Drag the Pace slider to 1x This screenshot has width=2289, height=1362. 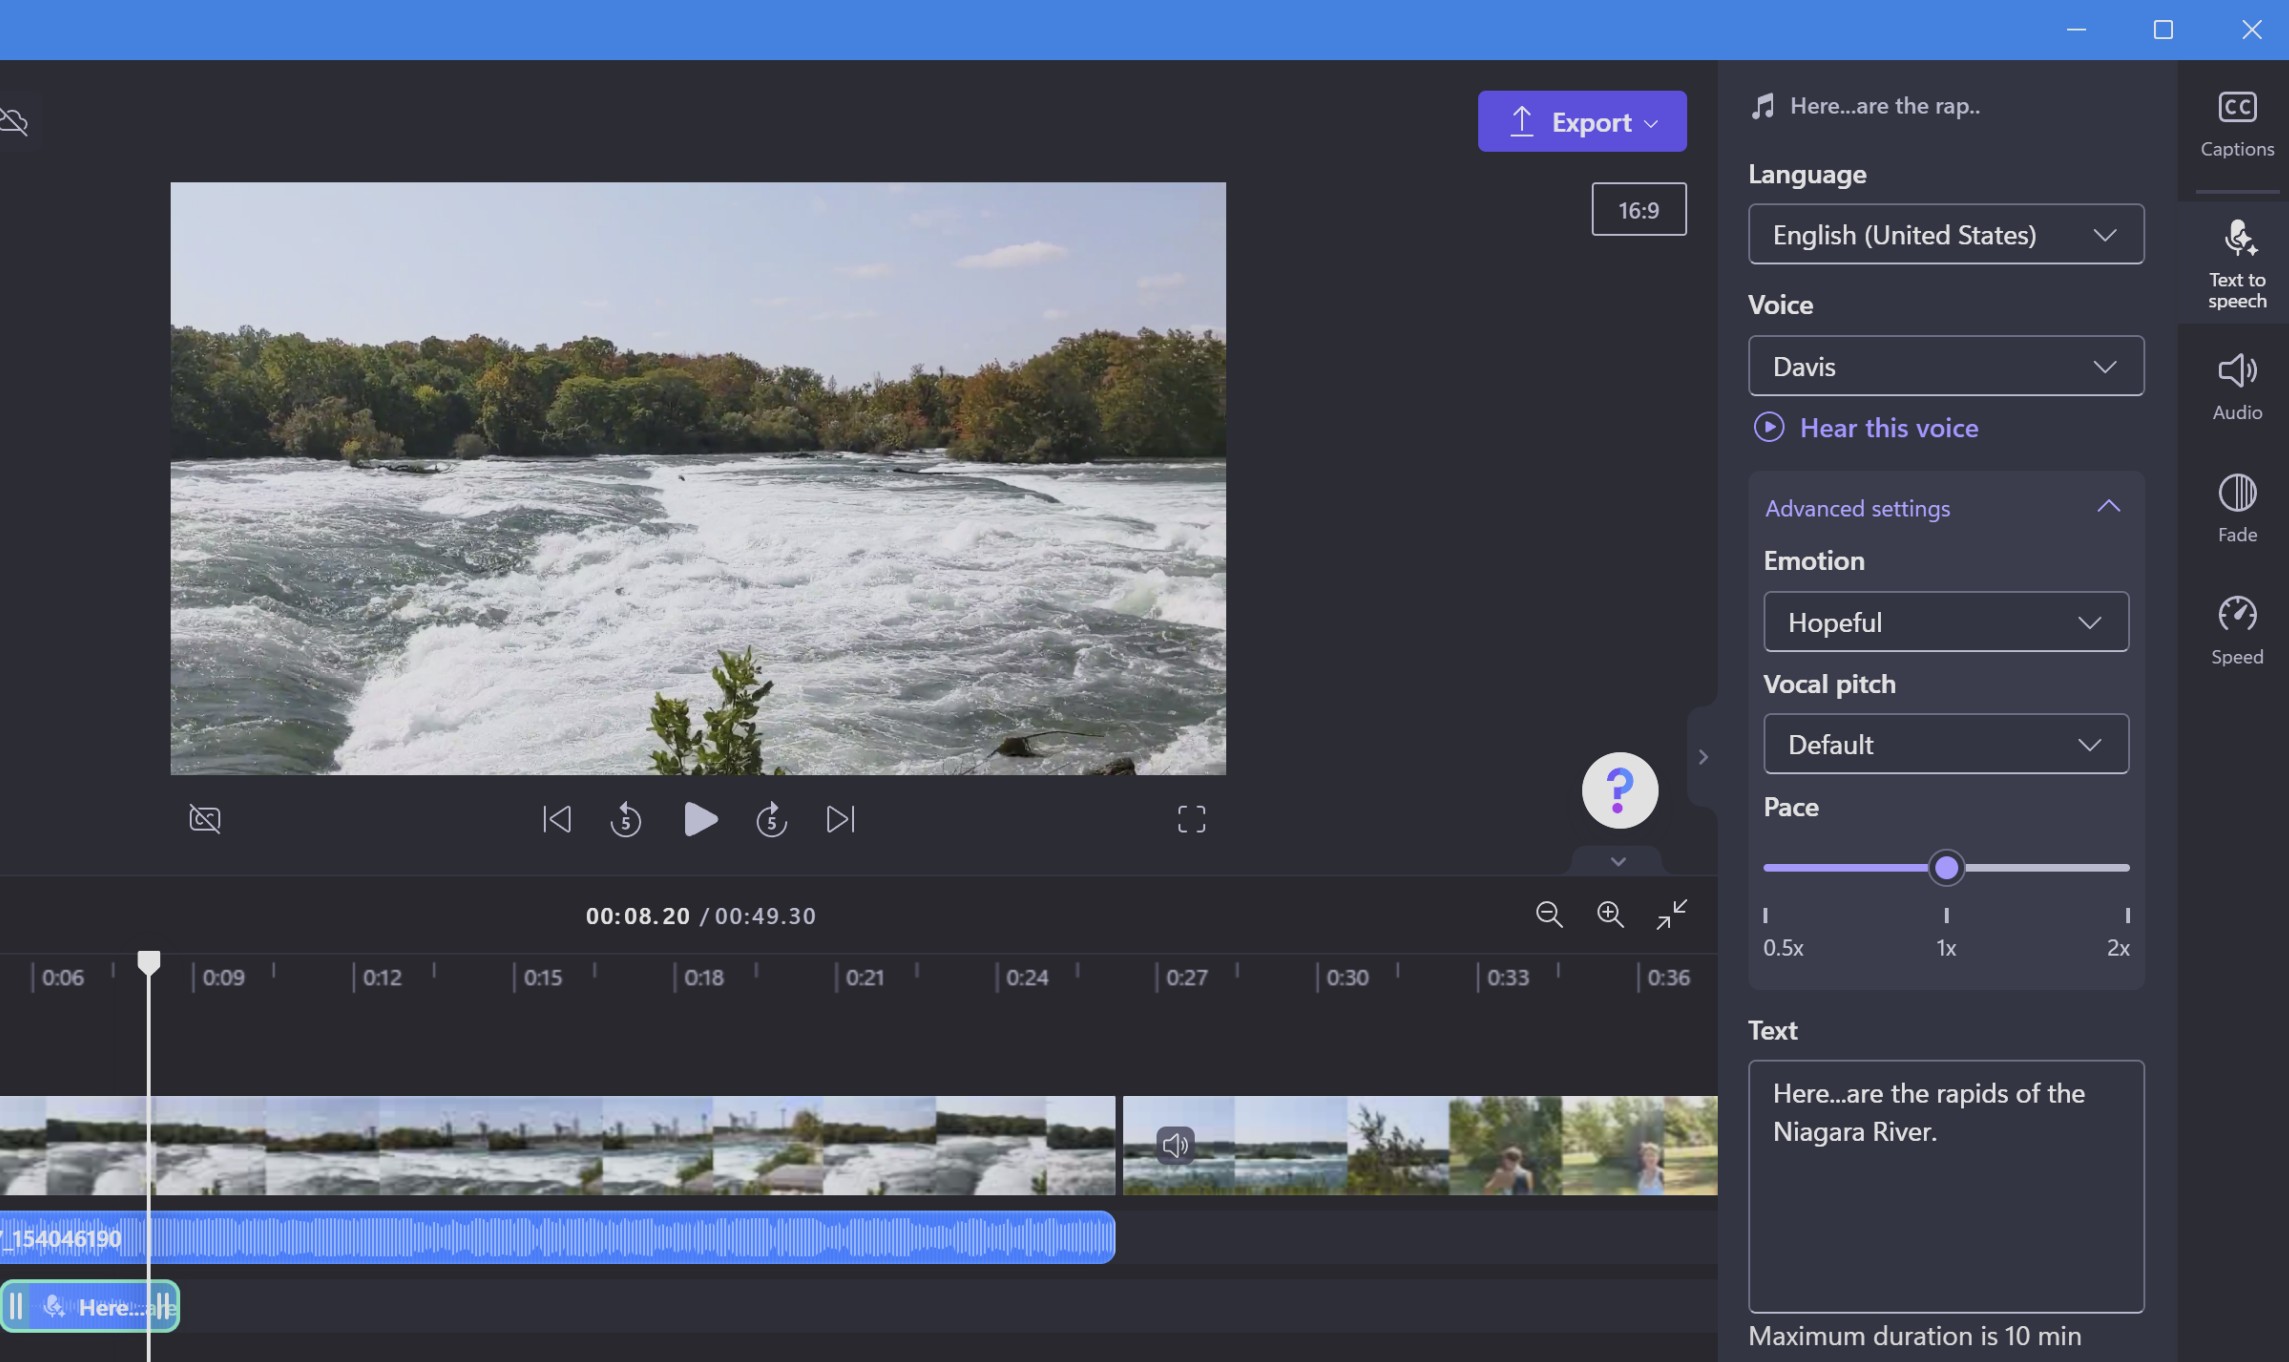(1945, 867)
